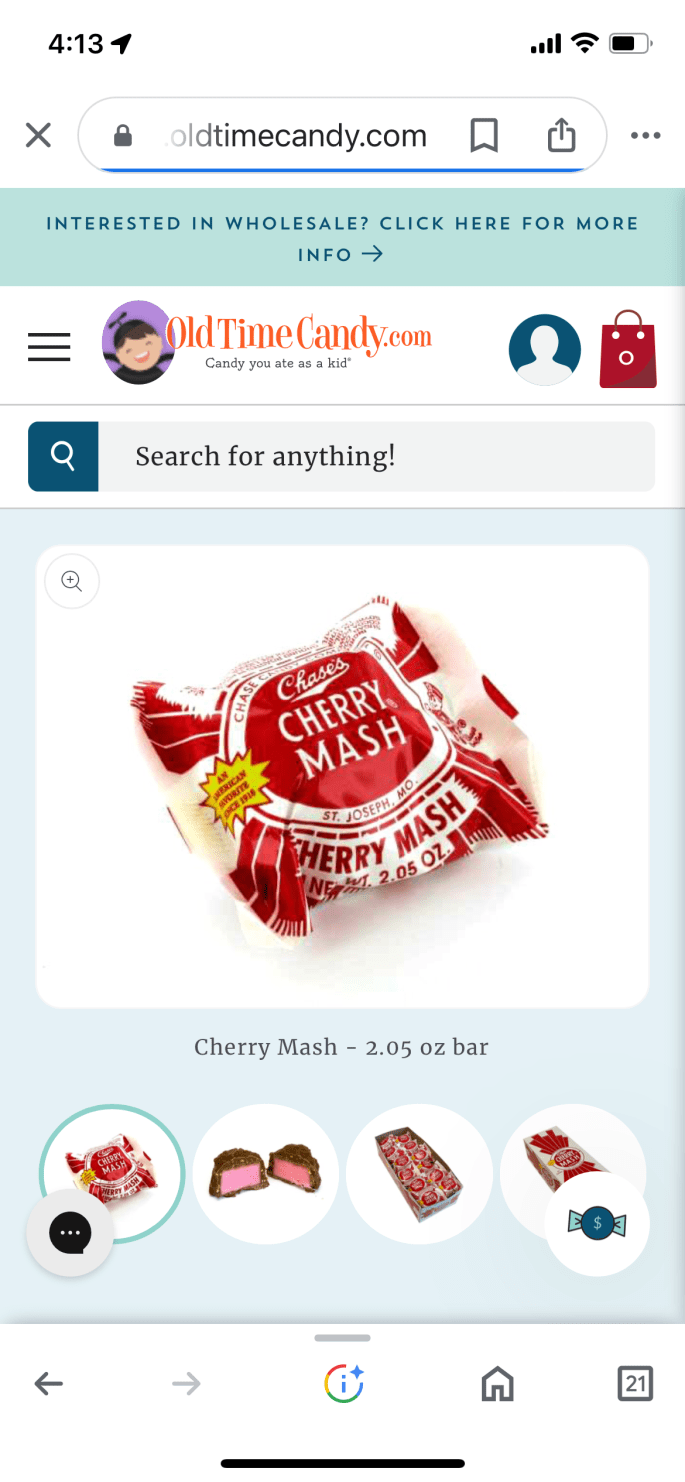This screenshot has width=685, height=1482.
Task: Open the candy rewards dollar icon
Action: coord(597,1222)
